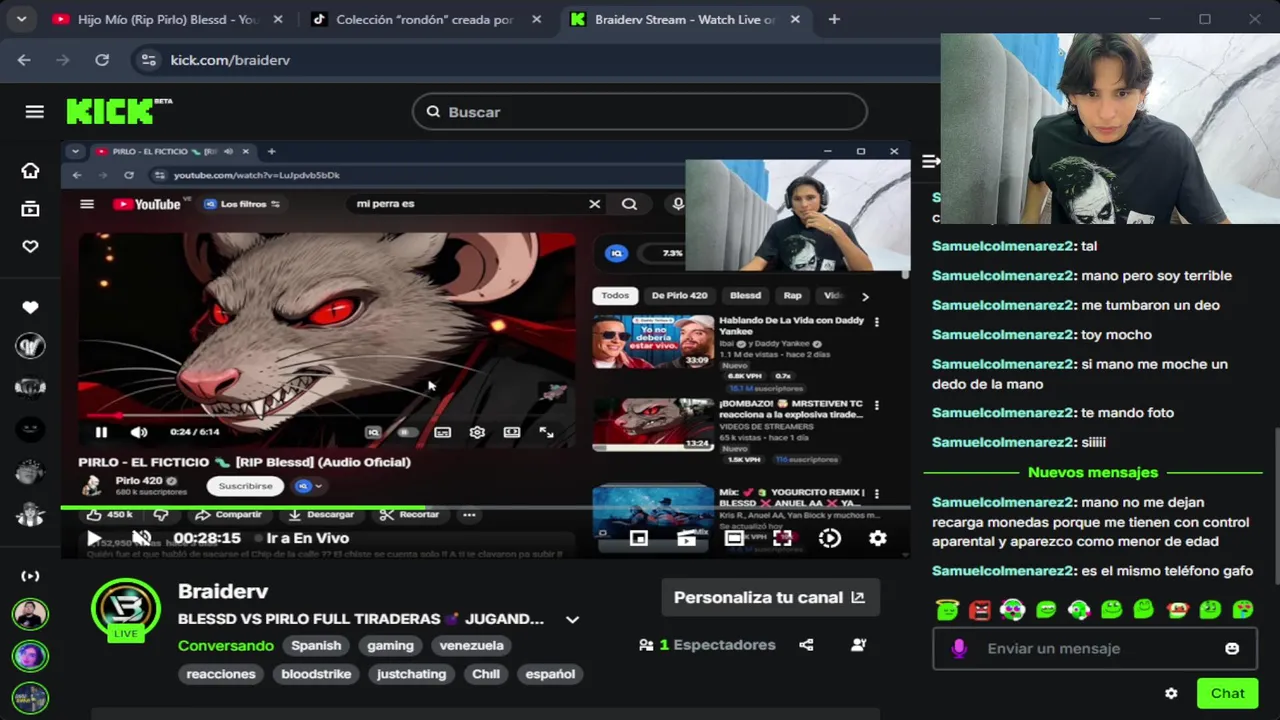Image resolution: width=1280 pixels, height=720 pixels.
Task: Click YouTube Suscribirse button
Action: [245, 486]
